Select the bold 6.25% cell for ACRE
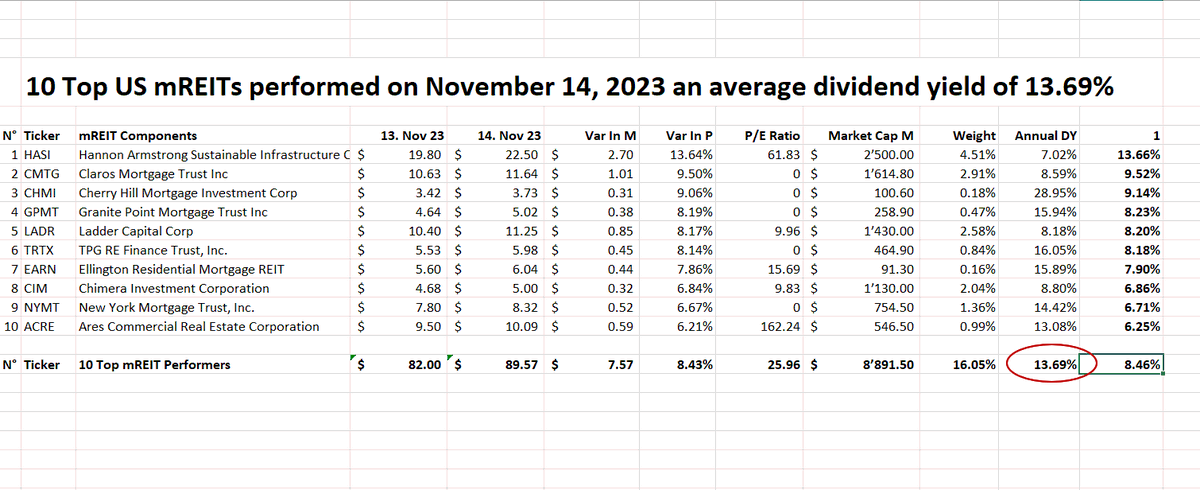1200x490 pixels. pos(1141,326)
